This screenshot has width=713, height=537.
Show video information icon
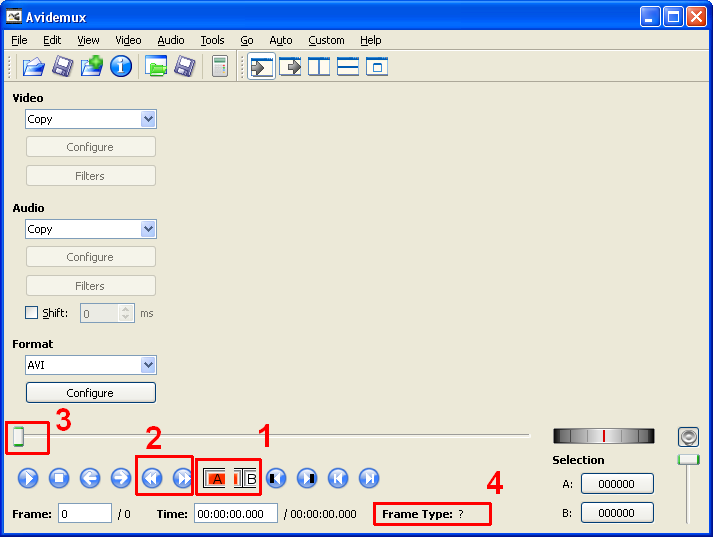pyautogui.click(x=121, y=66)
